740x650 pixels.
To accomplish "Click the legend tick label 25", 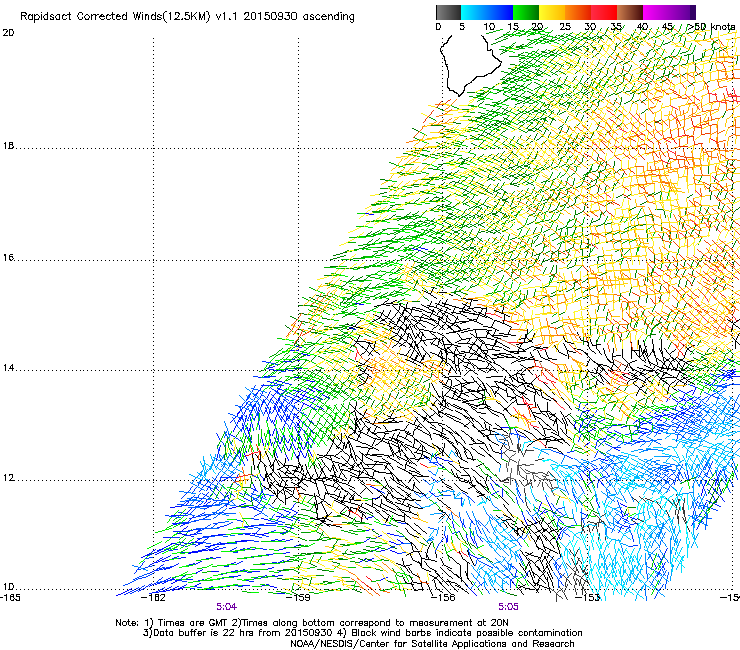I will click(x=565, y=26).
